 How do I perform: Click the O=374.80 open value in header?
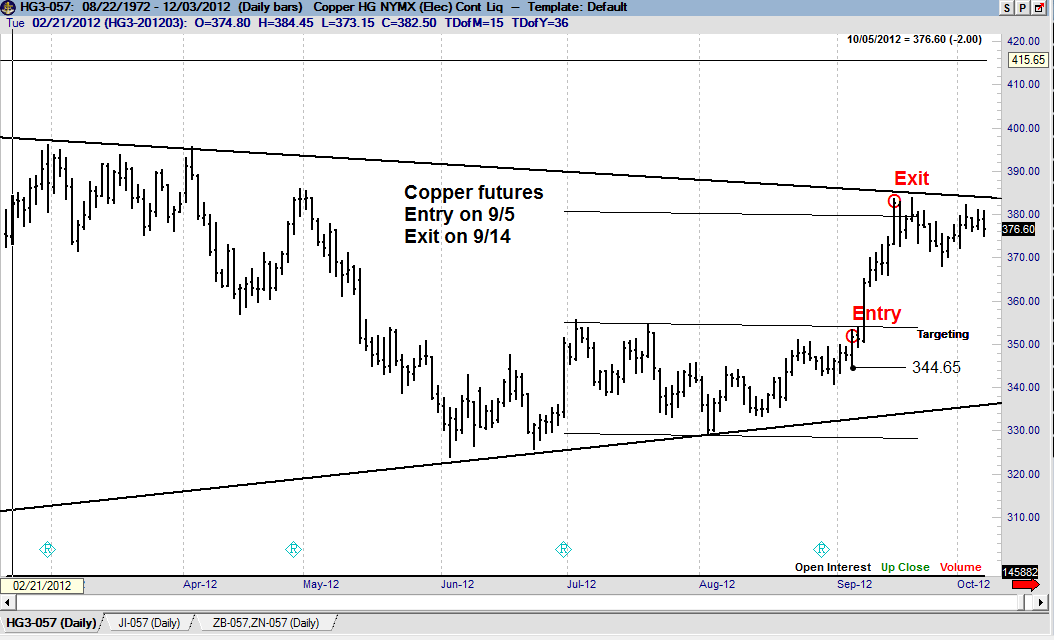point(222,23)
